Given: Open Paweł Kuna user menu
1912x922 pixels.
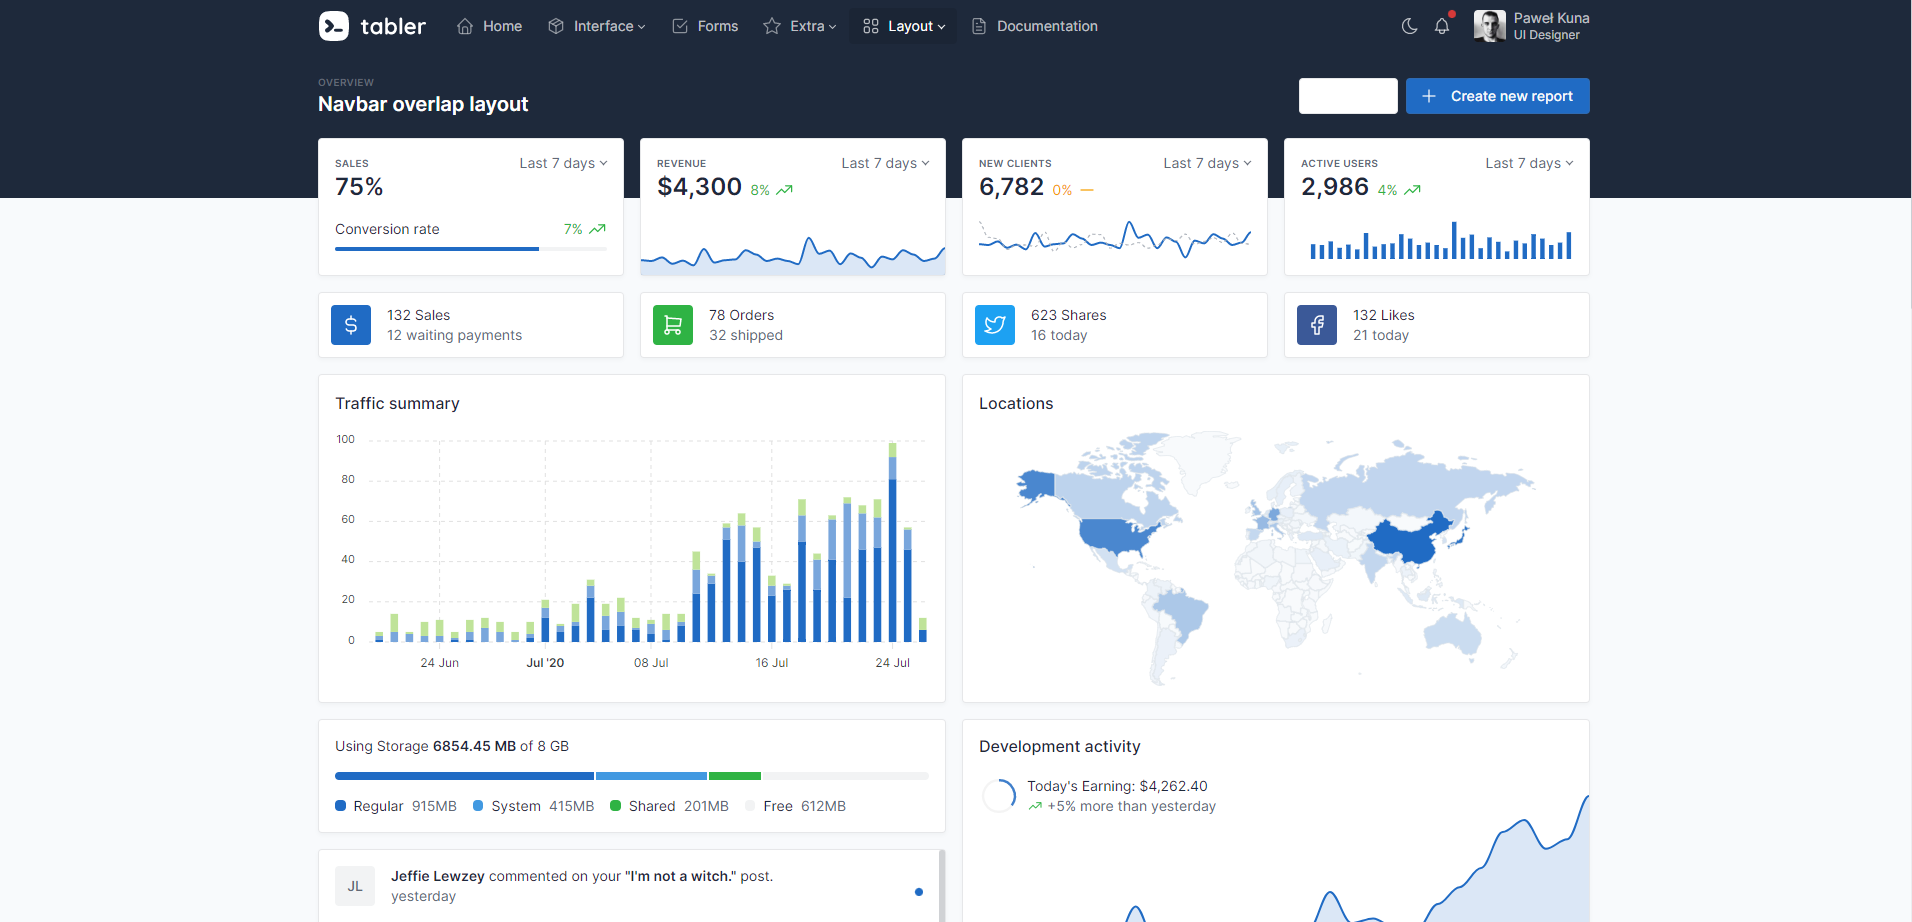Looking at the screenshot, I should point(1532,26).
